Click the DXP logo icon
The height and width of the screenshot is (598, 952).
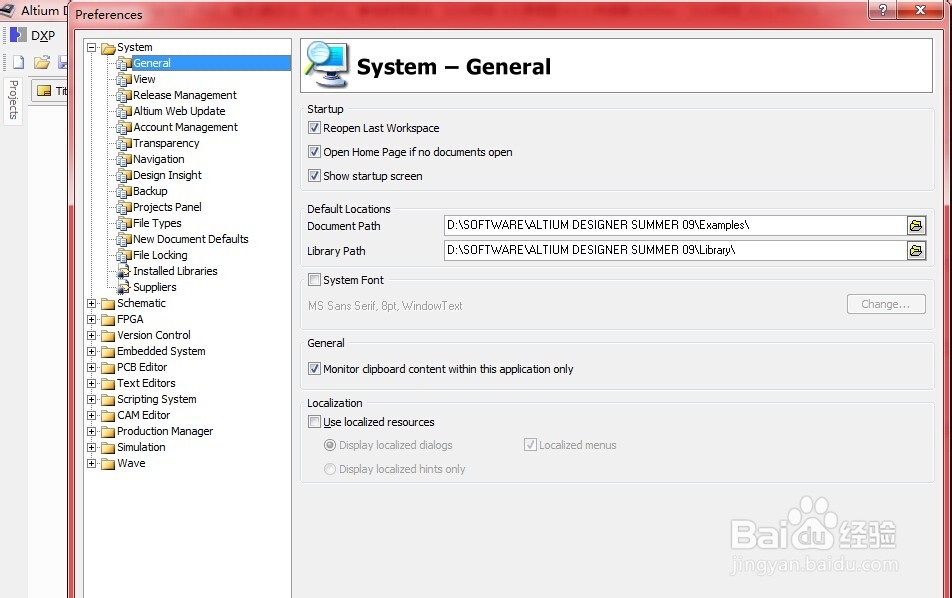[18, 35]
